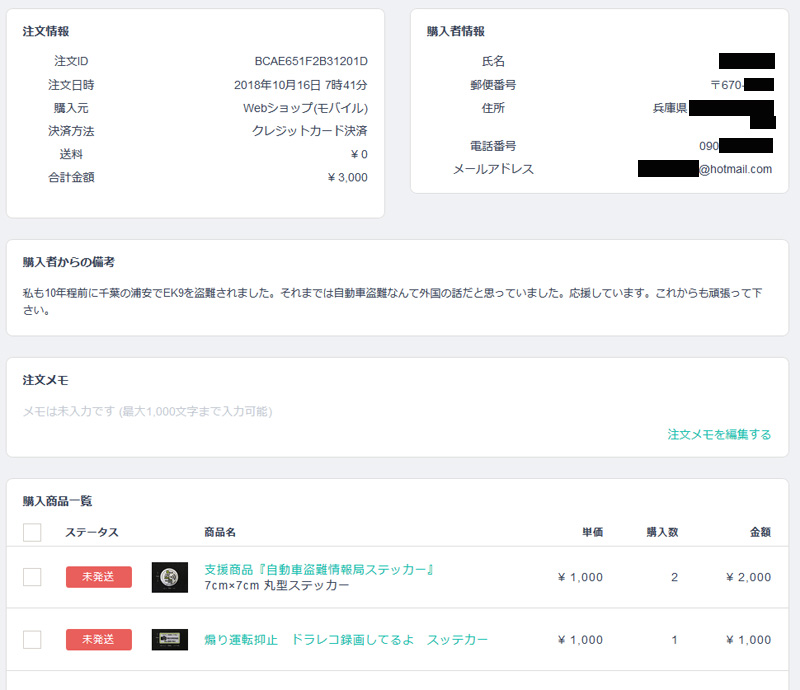The height and width of the screenshot is (690, 800).
Task: Select the checkbox for 煽り運転抑止 sticker row
Action: pos(32,640)
